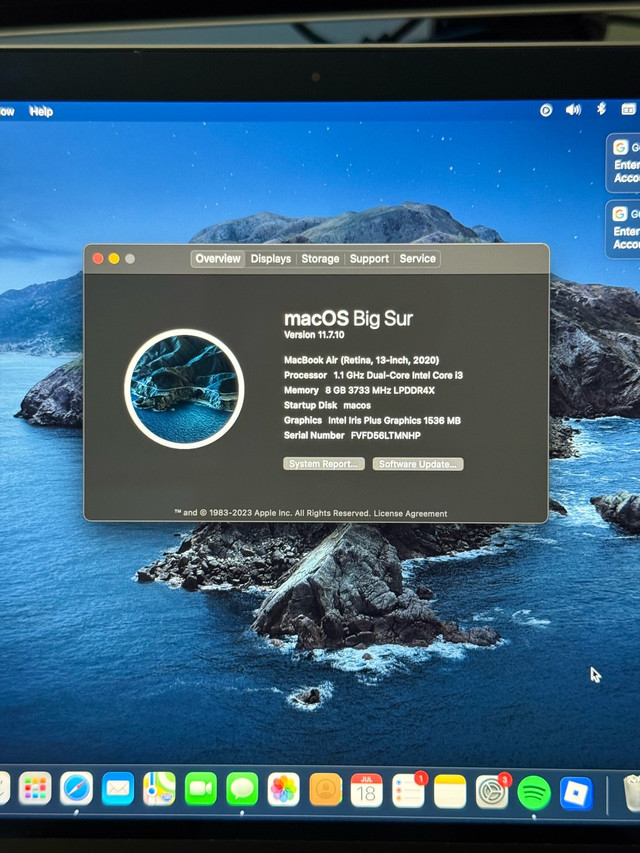Start FaceTime from the dock

coord(201,789)
